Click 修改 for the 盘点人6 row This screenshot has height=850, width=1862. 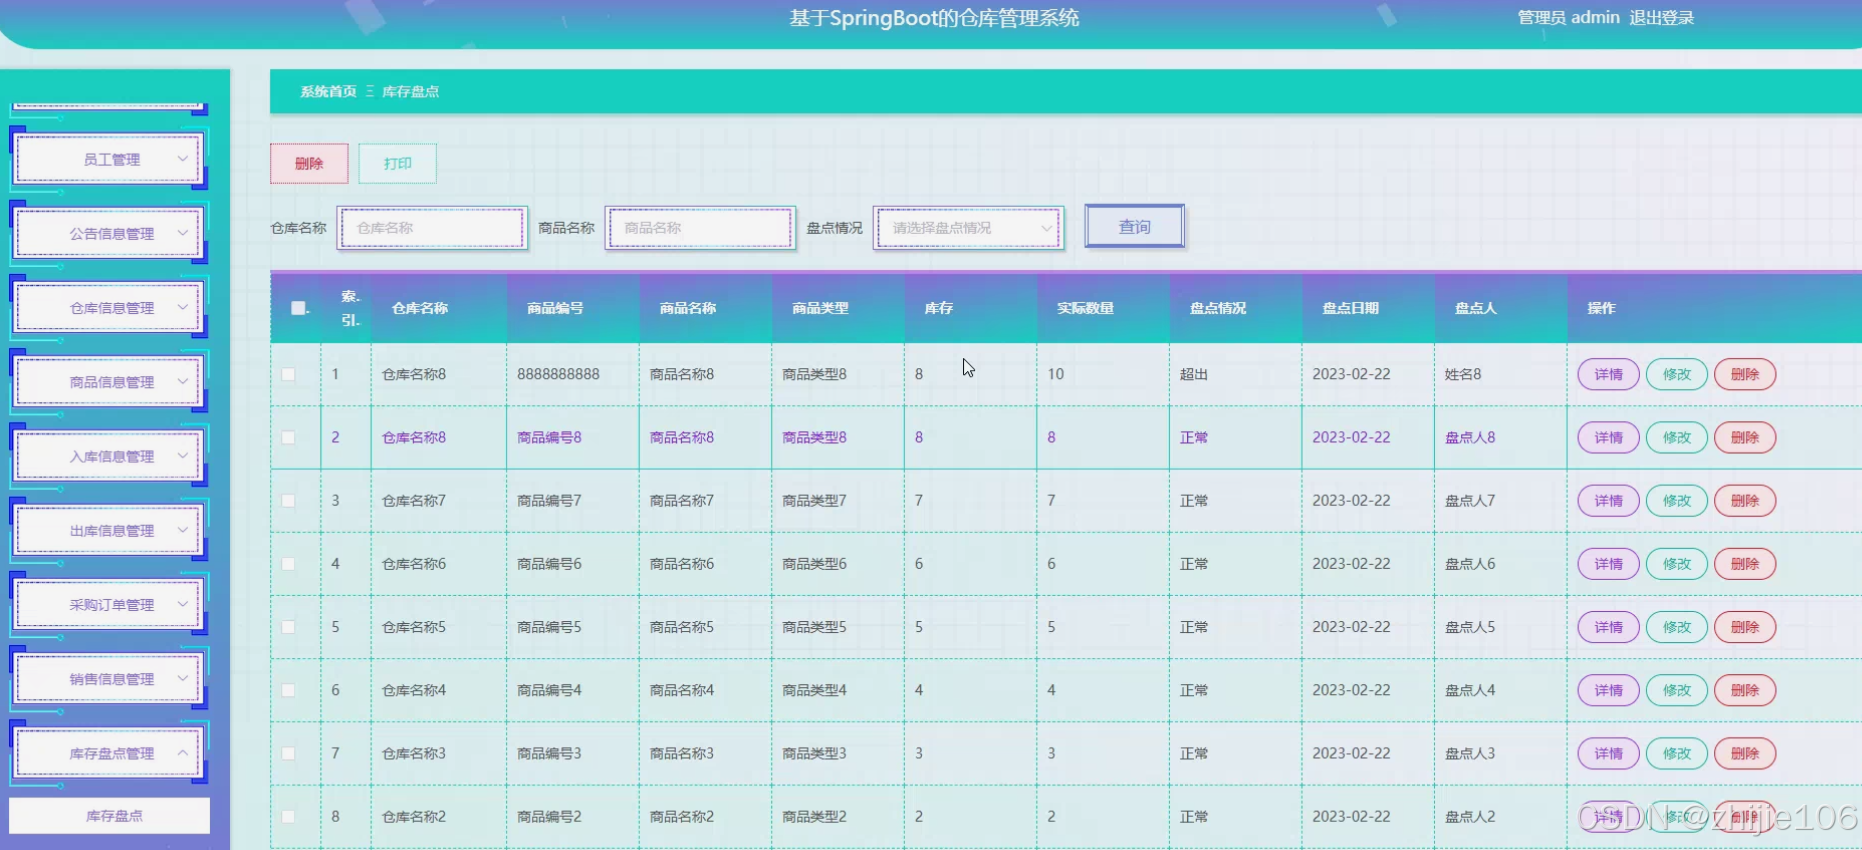[1676, 564]
